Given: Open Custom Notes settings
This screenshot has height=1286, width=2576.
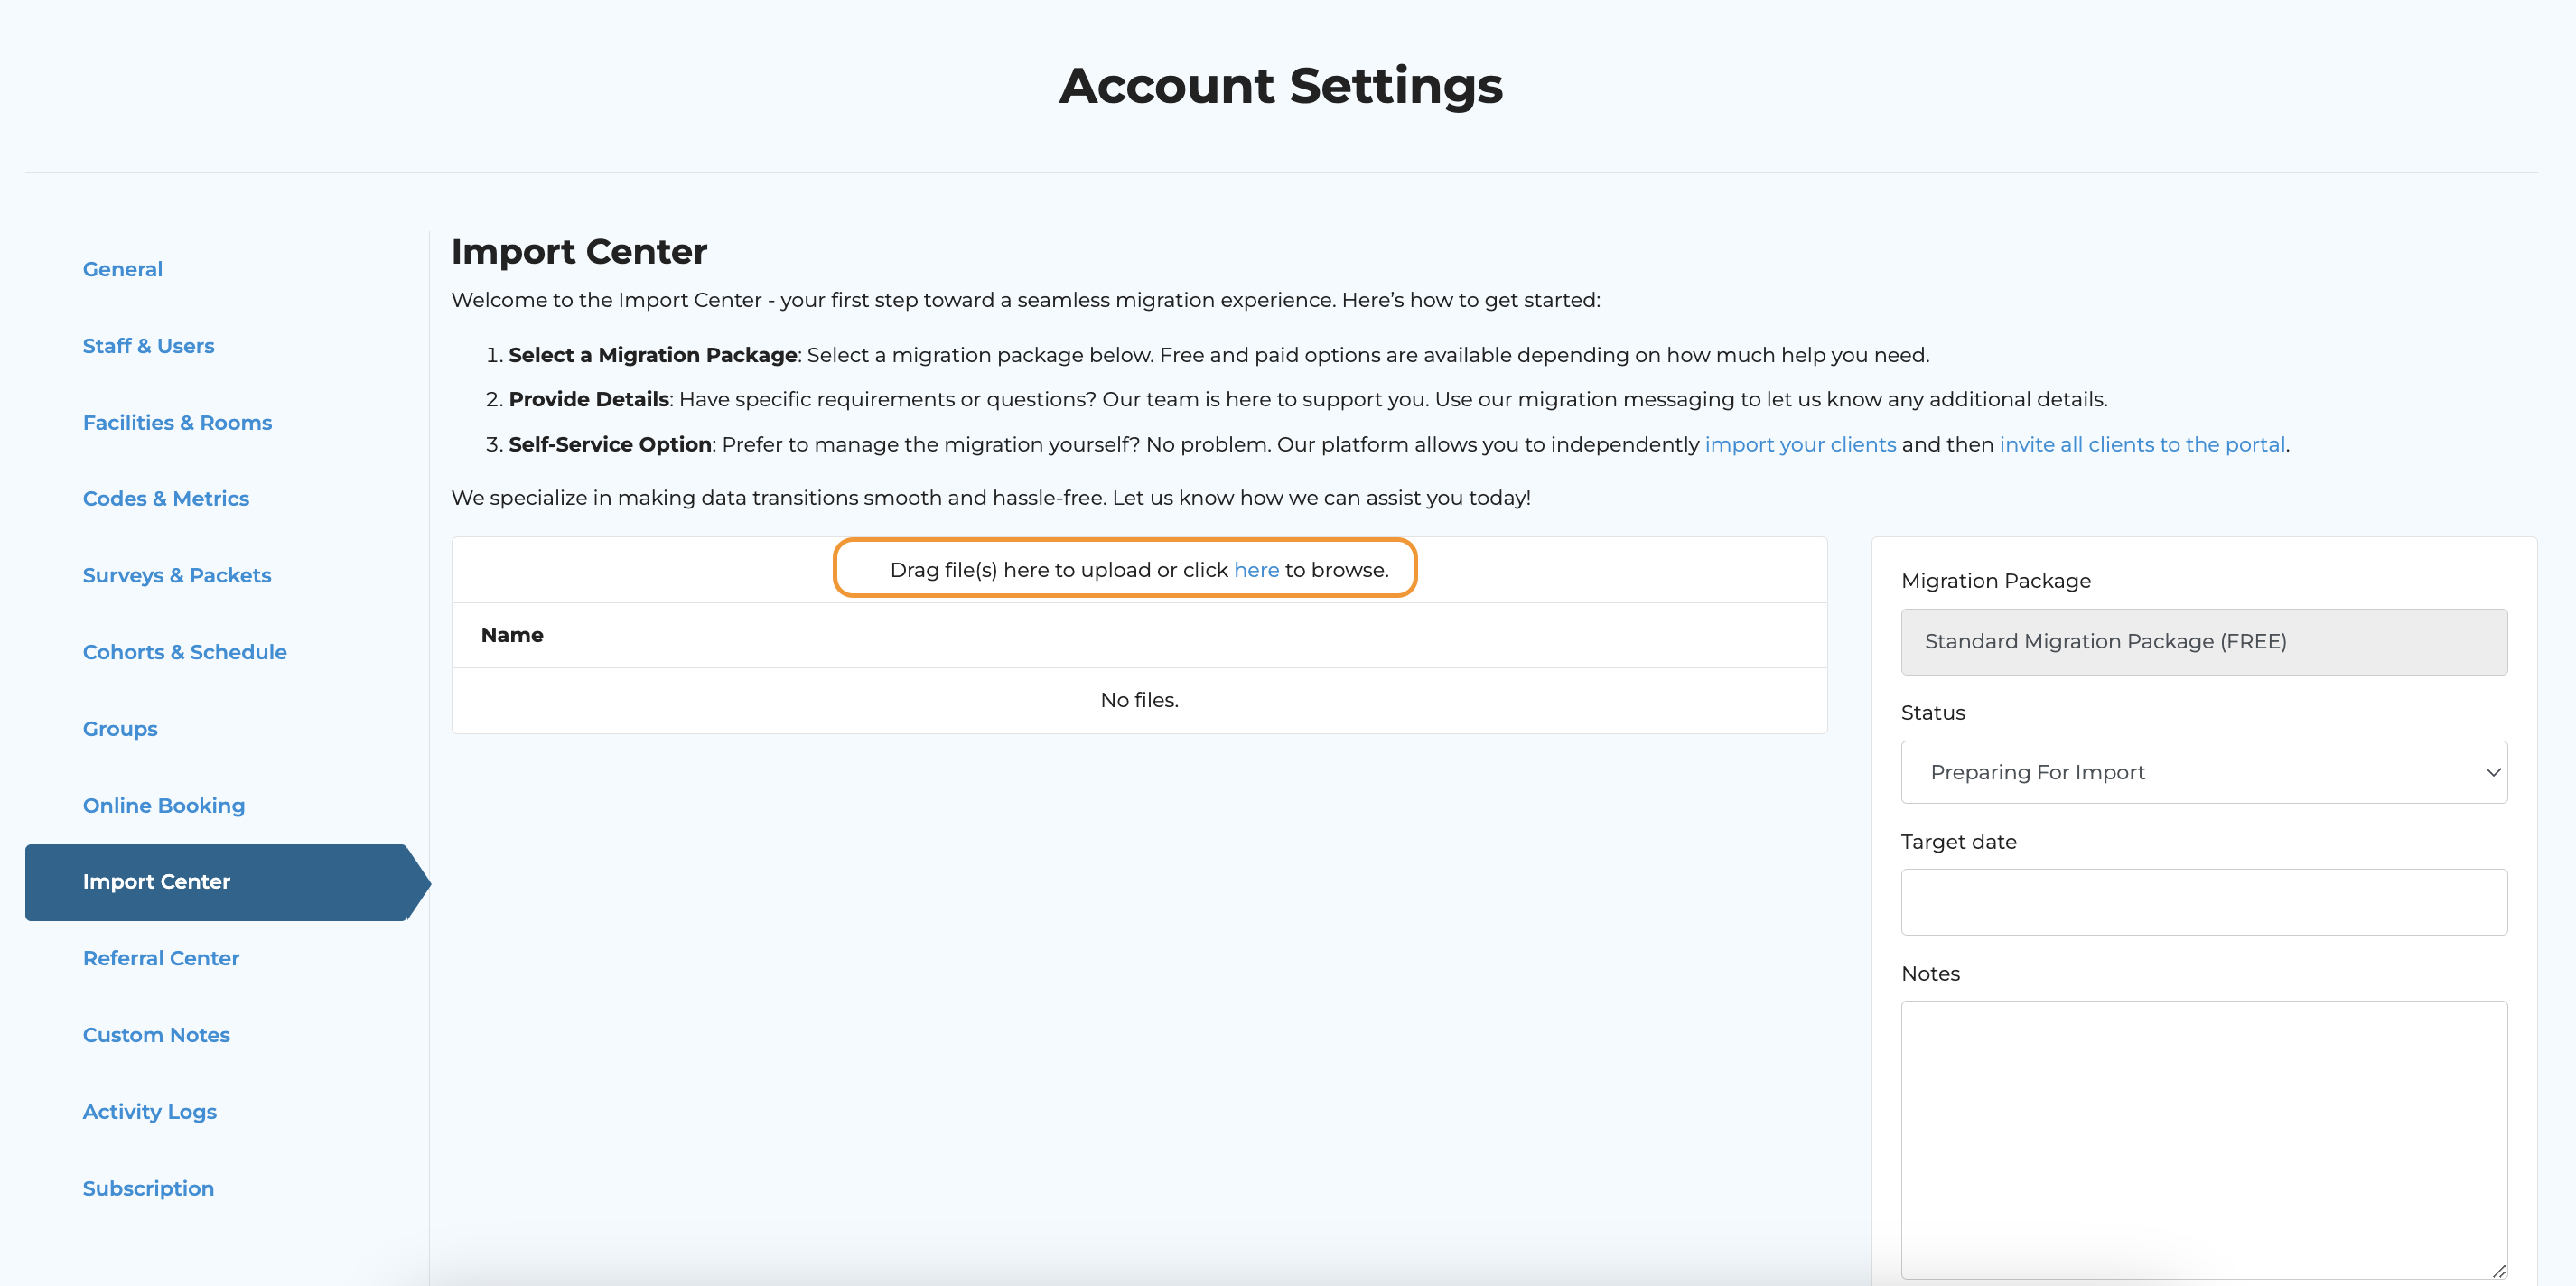Looking at the screenshot, I should coord(156,1035).
